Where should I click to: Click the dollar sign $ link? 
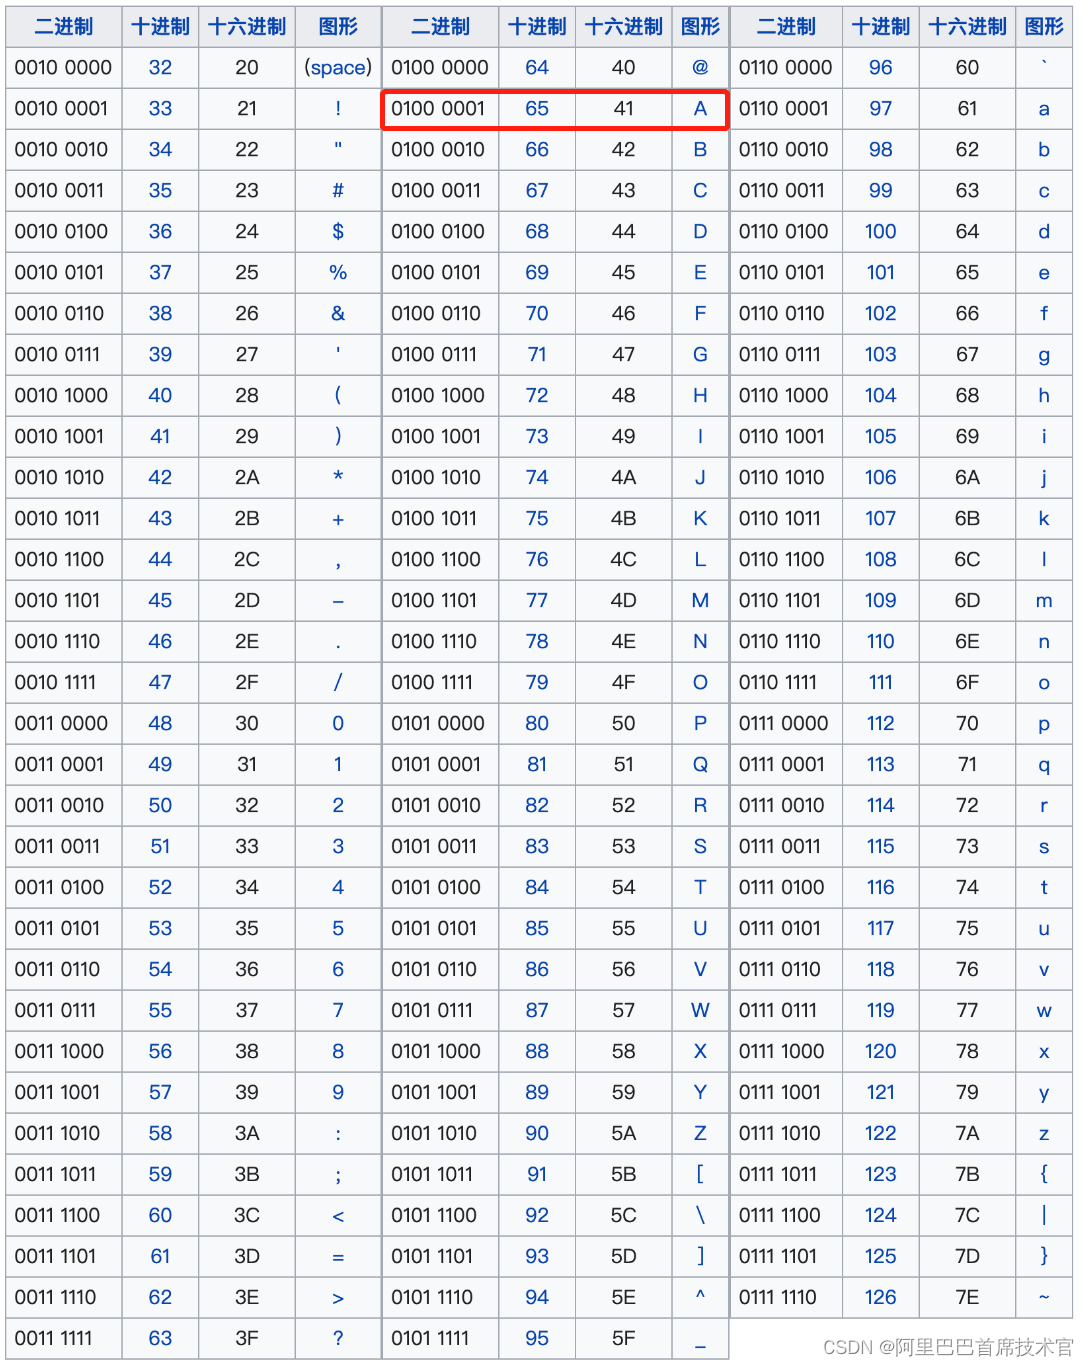pos(338,231)
